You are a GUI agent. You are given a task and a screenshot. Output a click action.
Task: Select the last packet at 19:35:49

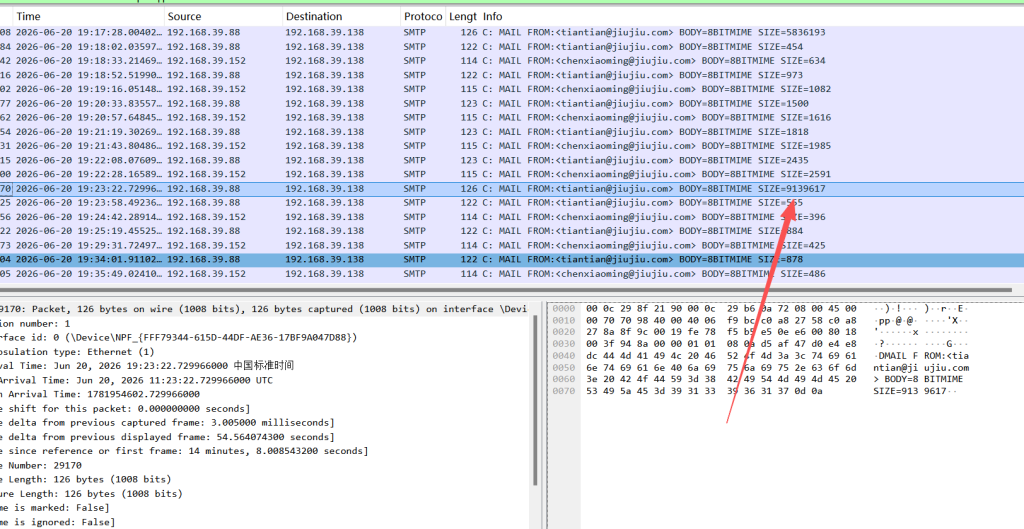tap(512, 274)
